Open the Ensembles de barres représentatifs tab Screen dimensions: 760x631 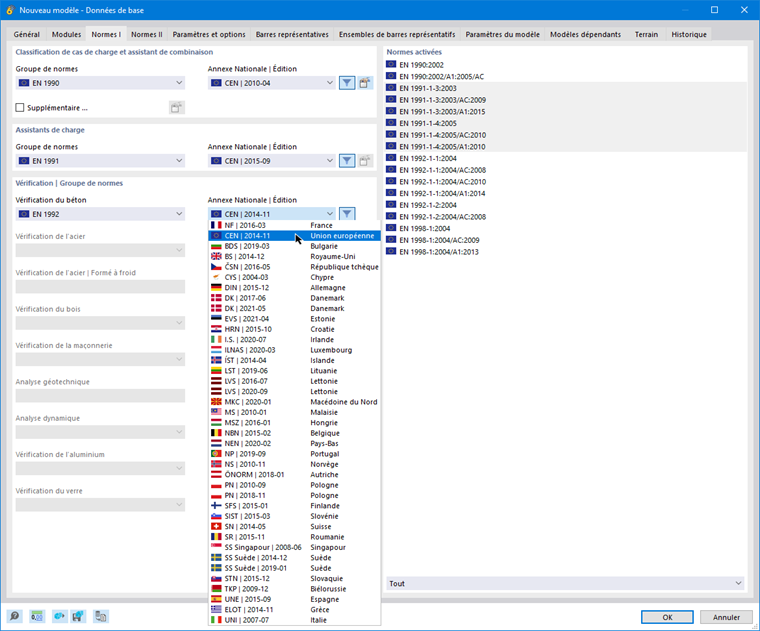[397, 34]
